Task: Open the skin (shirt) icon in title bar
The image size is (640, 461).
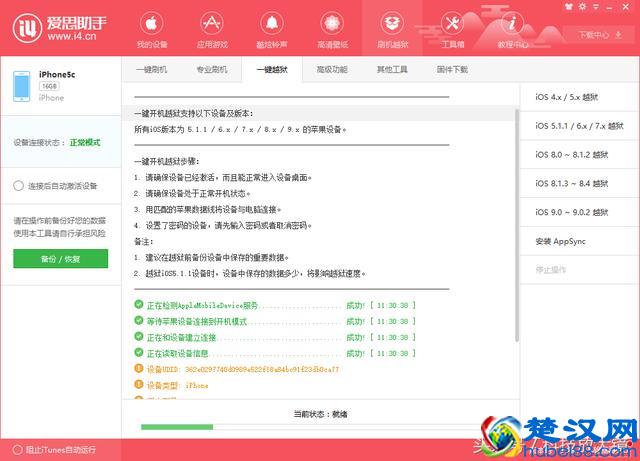Action: (x=569, y=7)
